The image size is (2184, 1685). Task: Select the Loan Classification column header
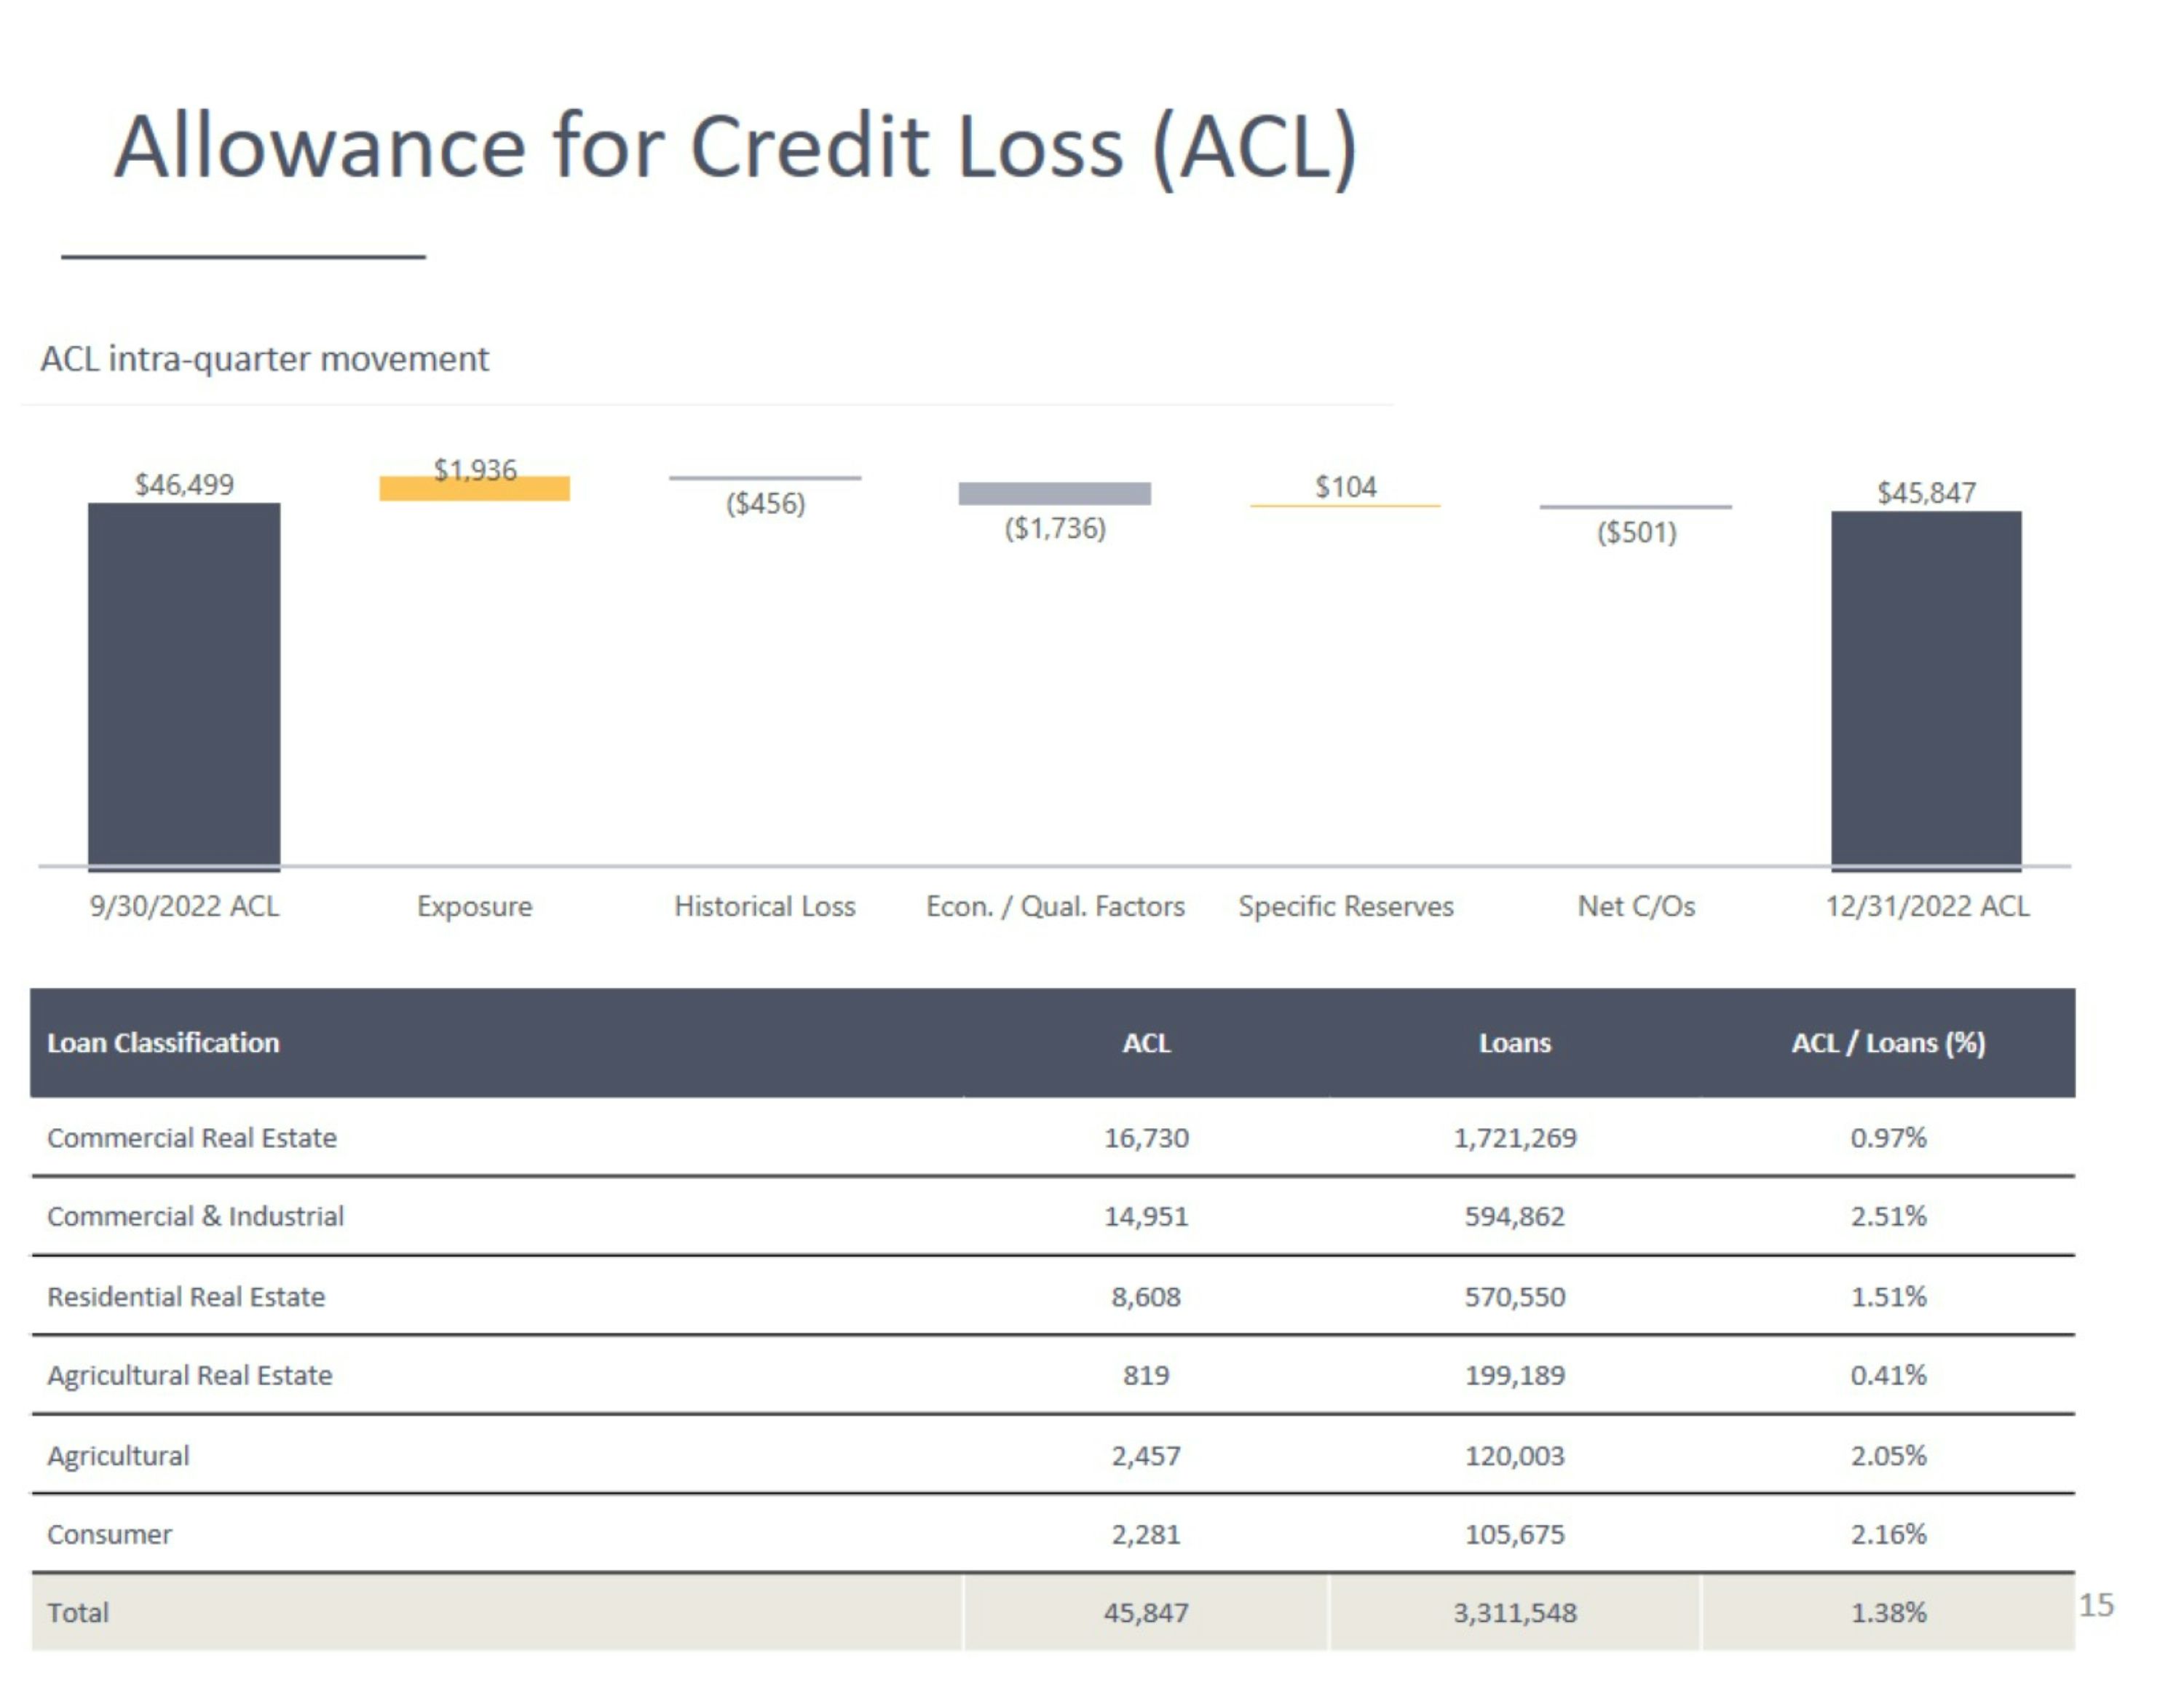[163, 1043]
